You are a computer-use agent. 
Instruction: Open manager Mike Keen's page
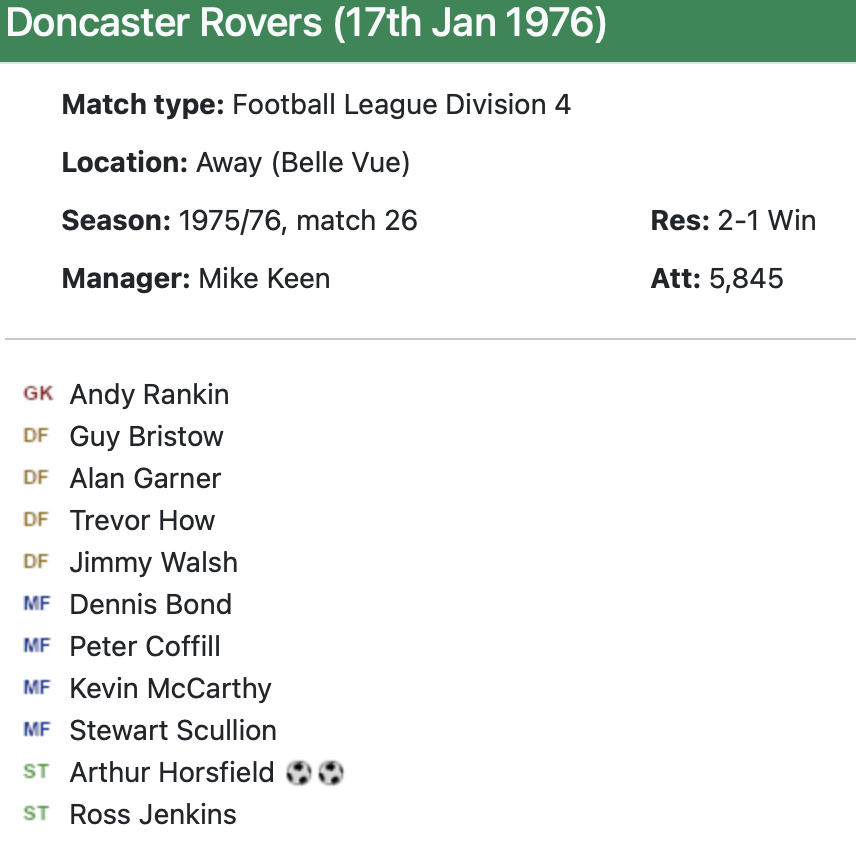(264, 278)
